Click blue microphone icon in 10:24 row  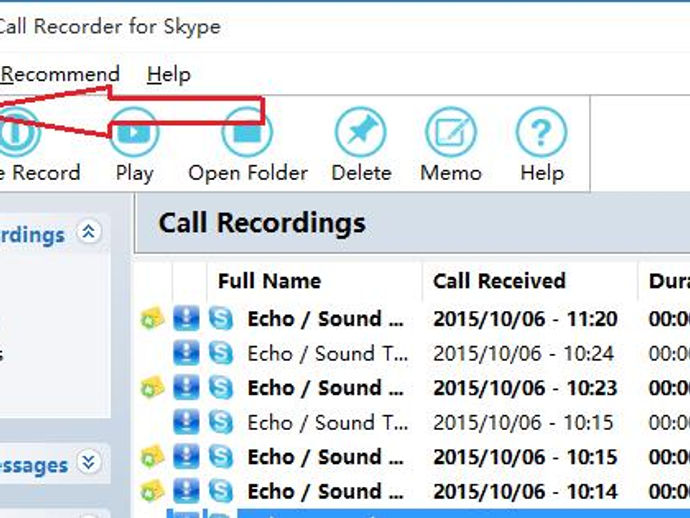(186, 353)
